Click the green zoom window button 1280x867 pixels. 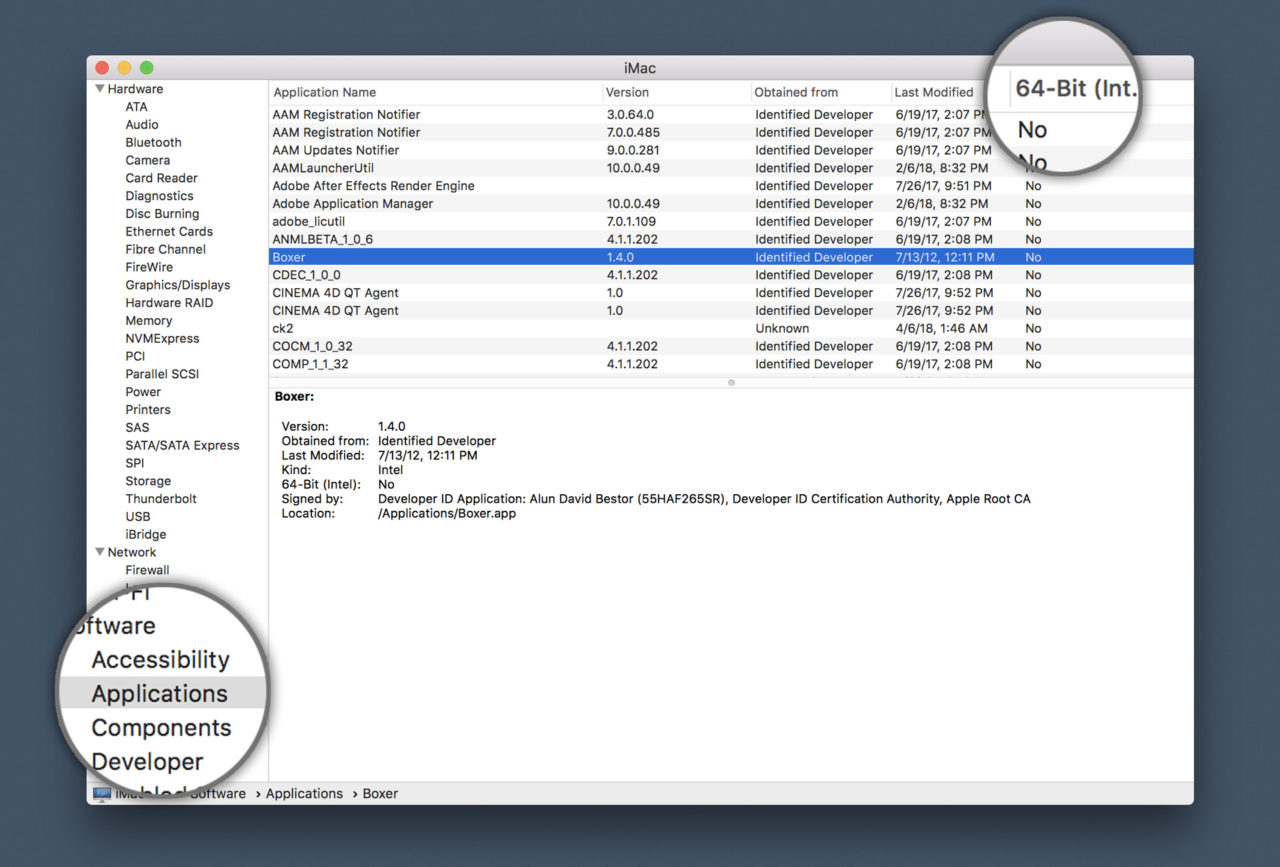pos(146,68)
